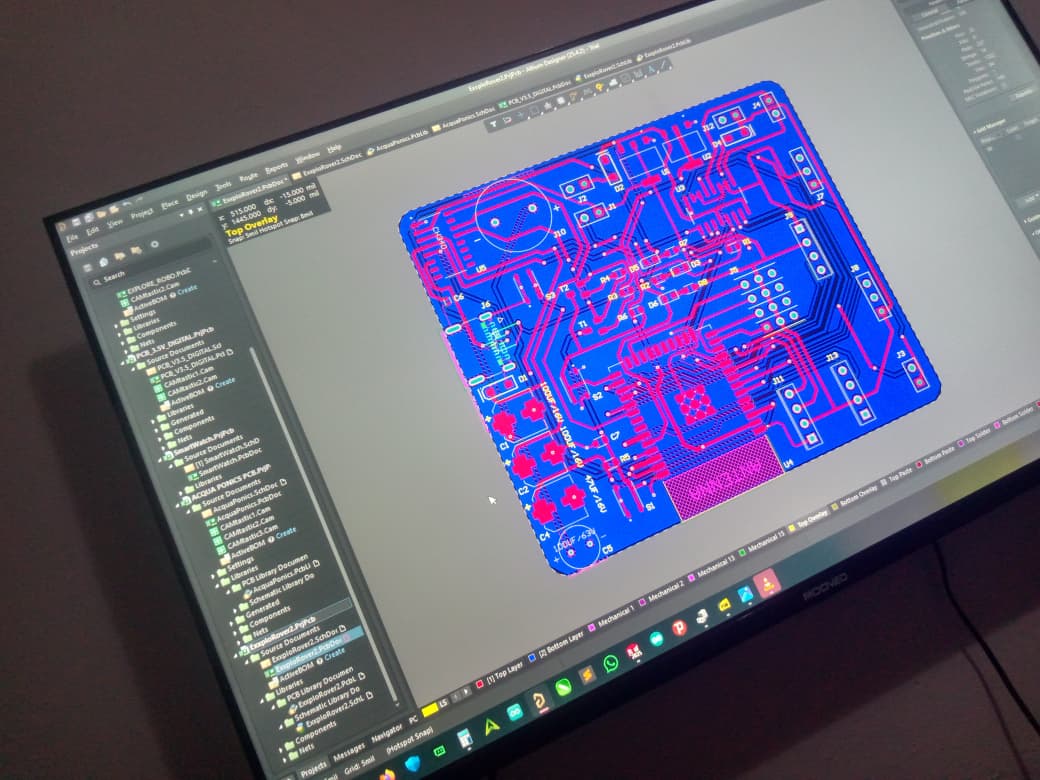Open the Arduino IDE taskbar icon

(515, 712)
